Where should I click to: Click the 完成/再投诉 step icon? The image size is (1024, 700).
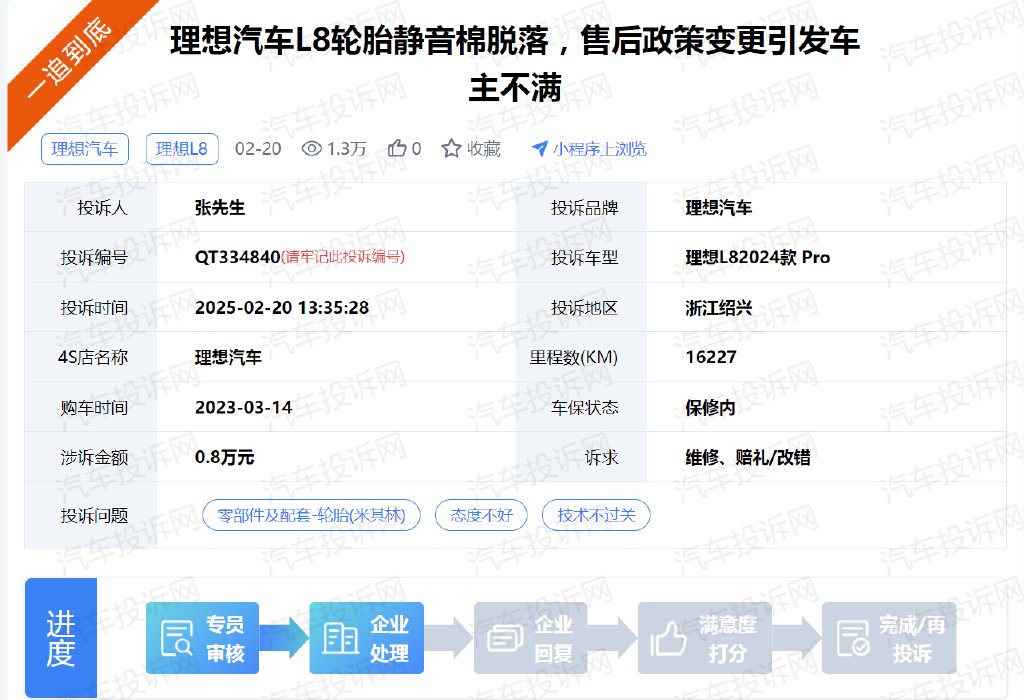(853, 638)
